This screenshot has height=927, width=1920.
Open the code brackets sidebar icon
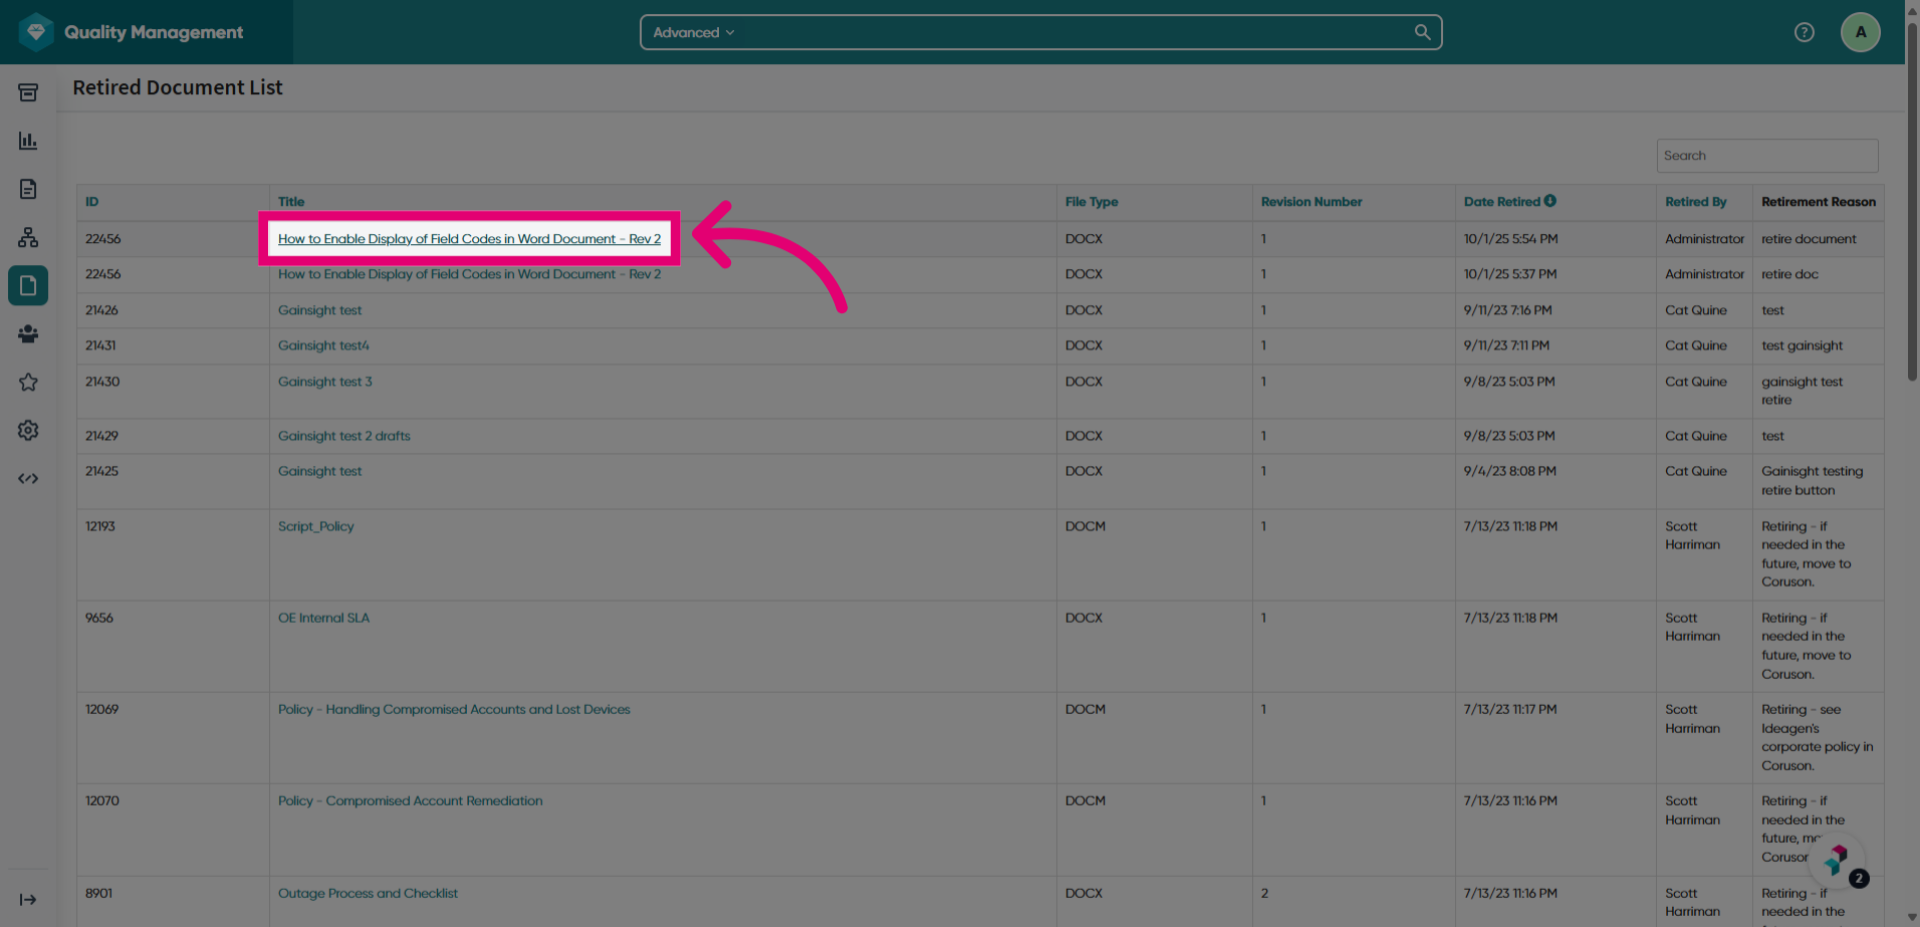[28, 478]
